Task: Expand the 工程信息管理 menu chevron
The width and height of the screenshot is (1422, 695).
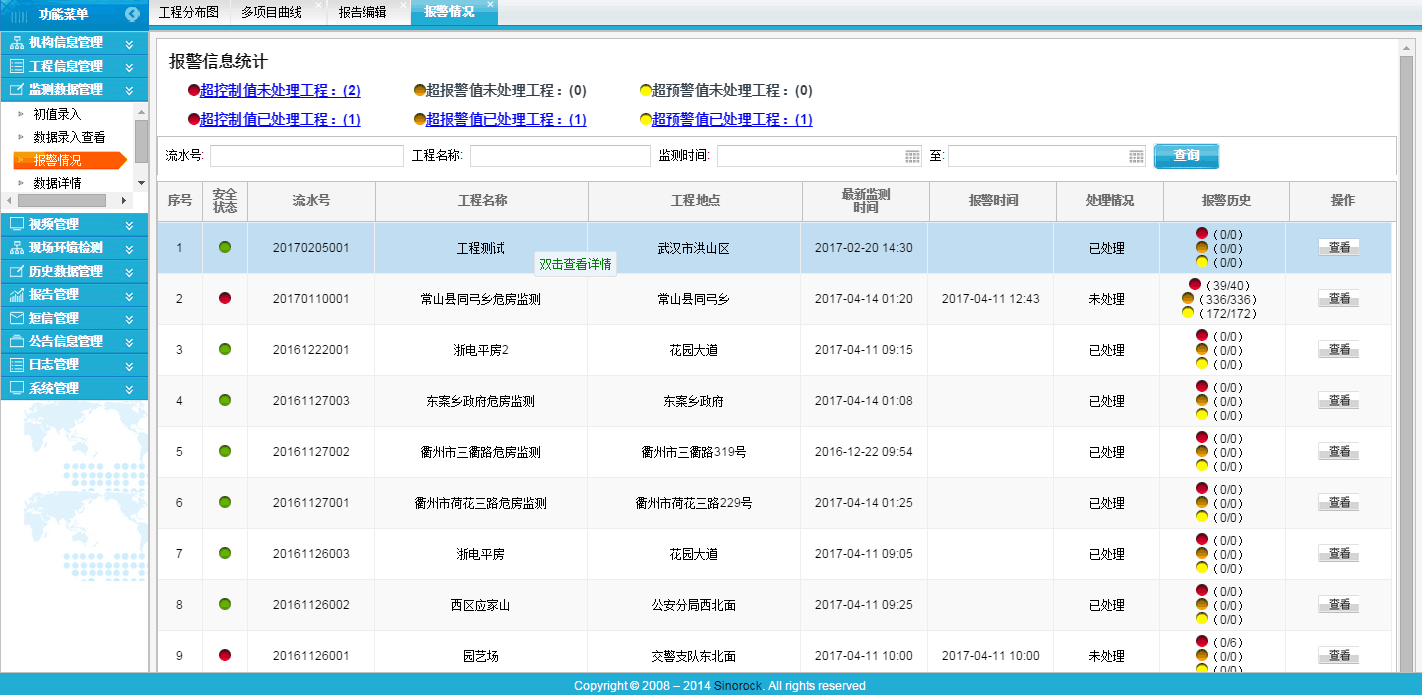Action: coord(129,67)
